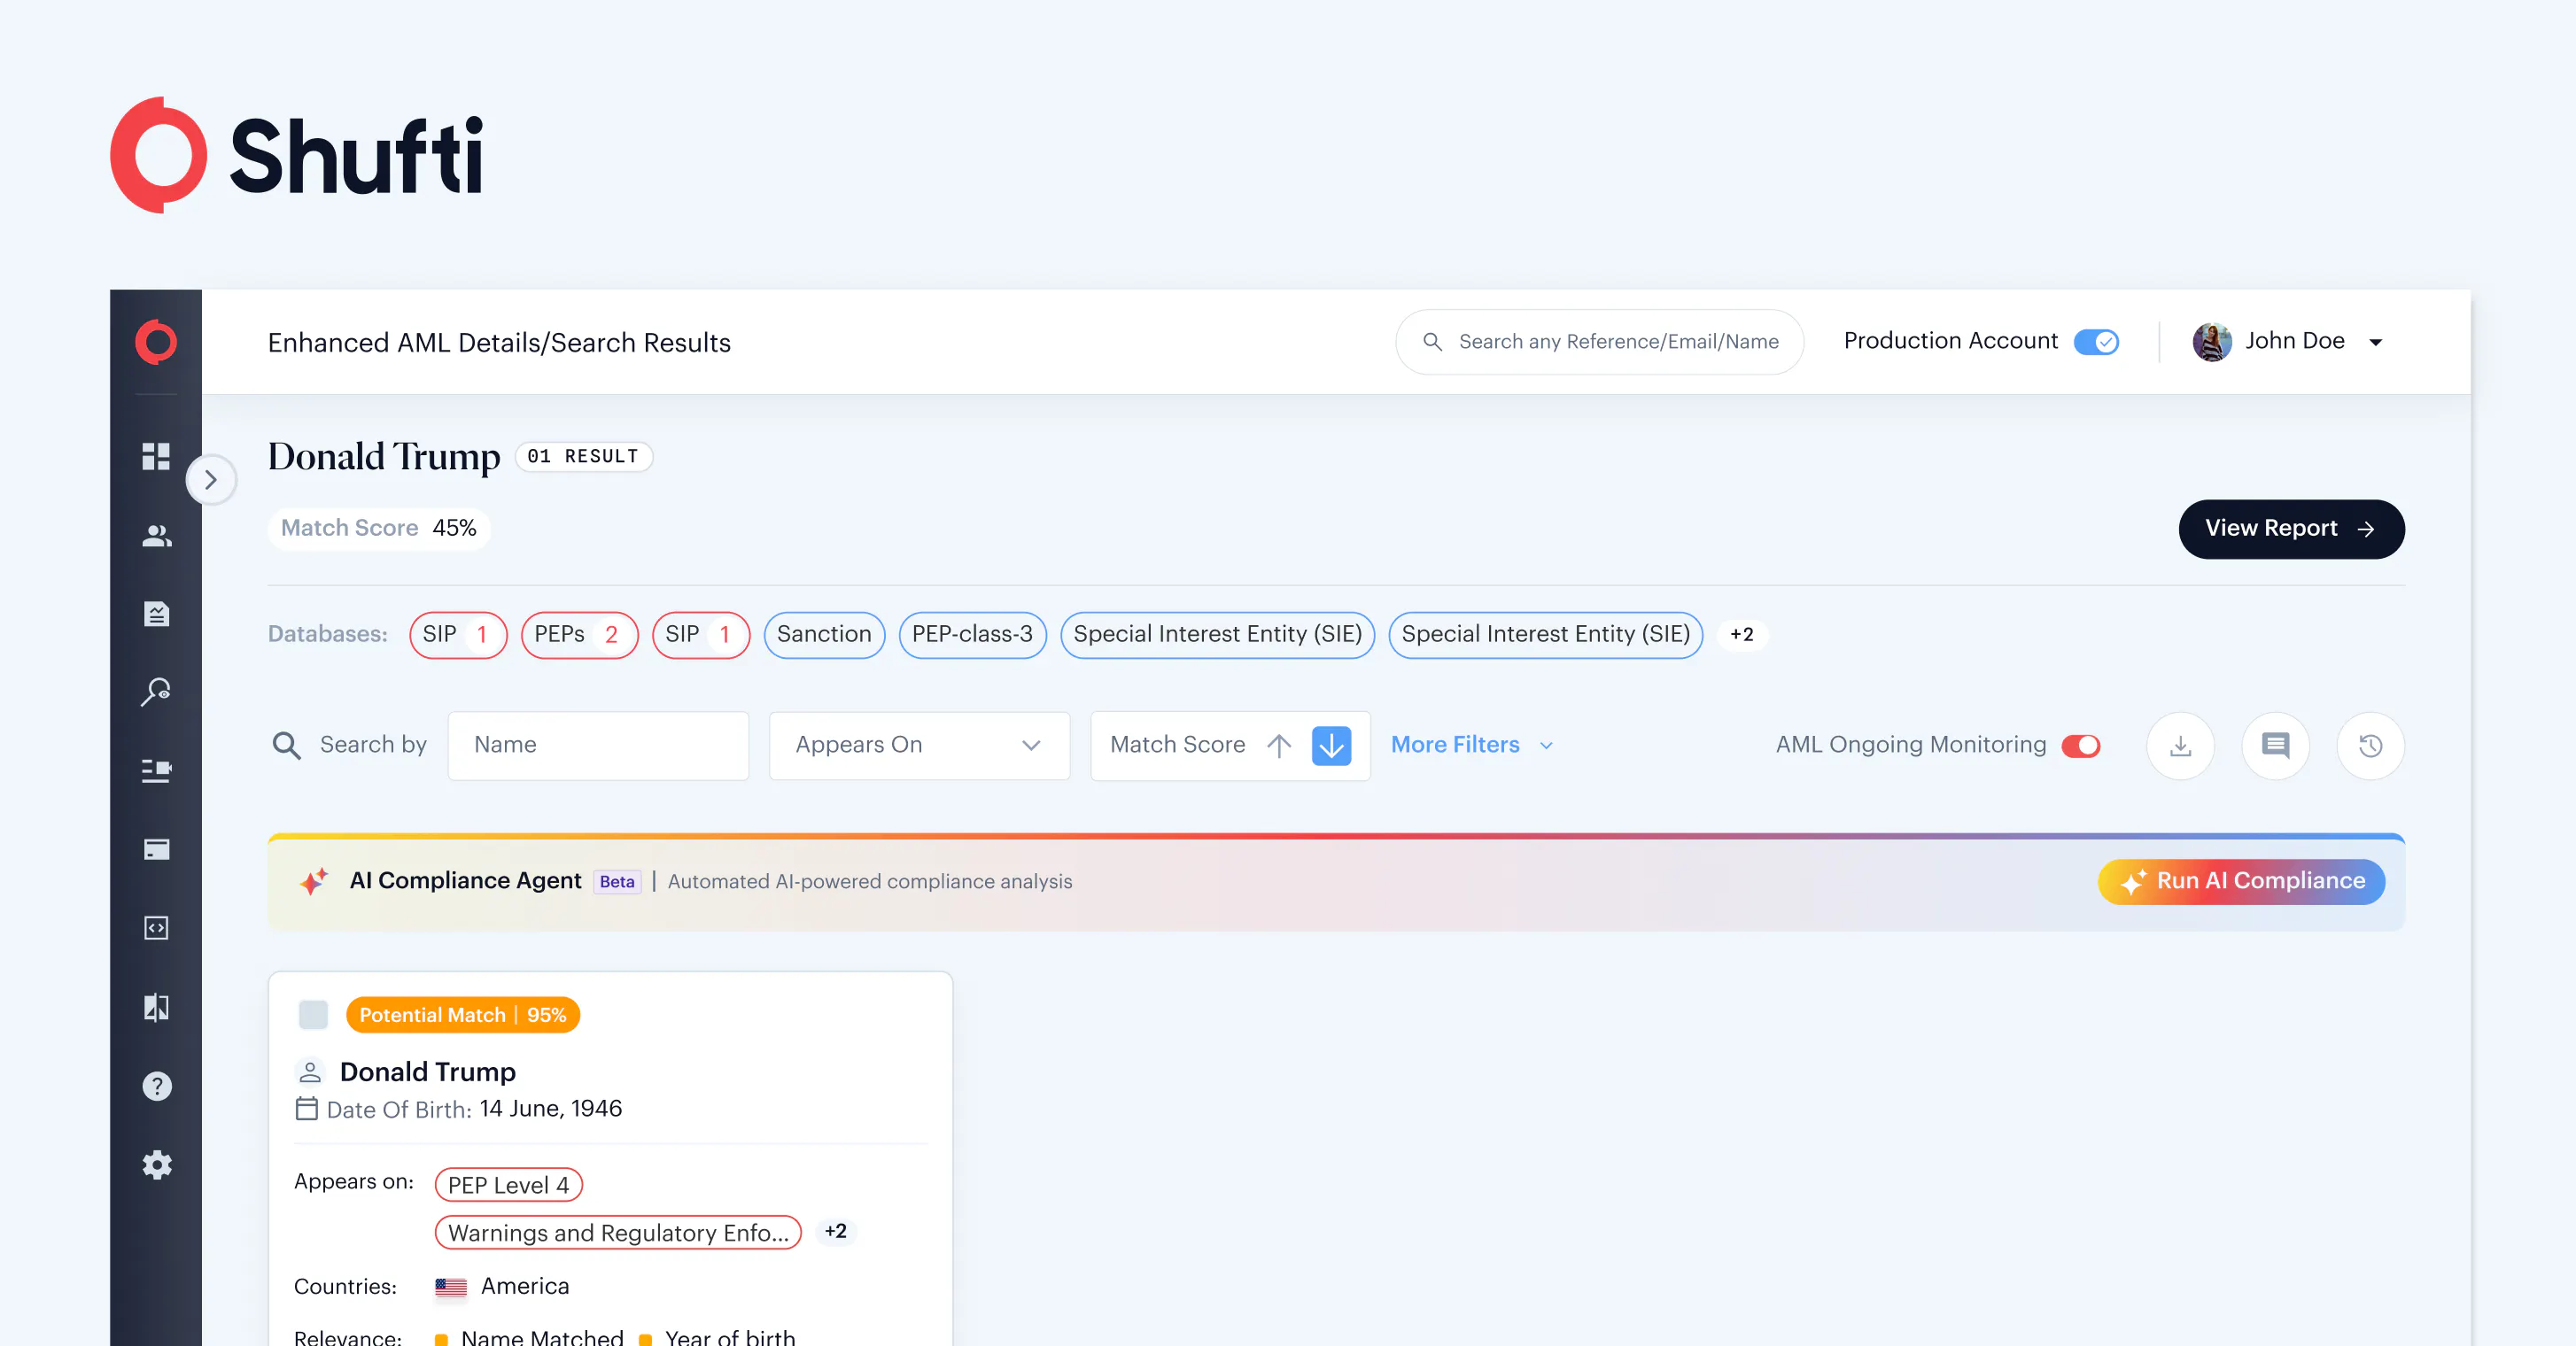The width and height of the screenshot is (2576, 1346).
Task: Click the Name Matched relevance label
Action: pos(542,1337)
